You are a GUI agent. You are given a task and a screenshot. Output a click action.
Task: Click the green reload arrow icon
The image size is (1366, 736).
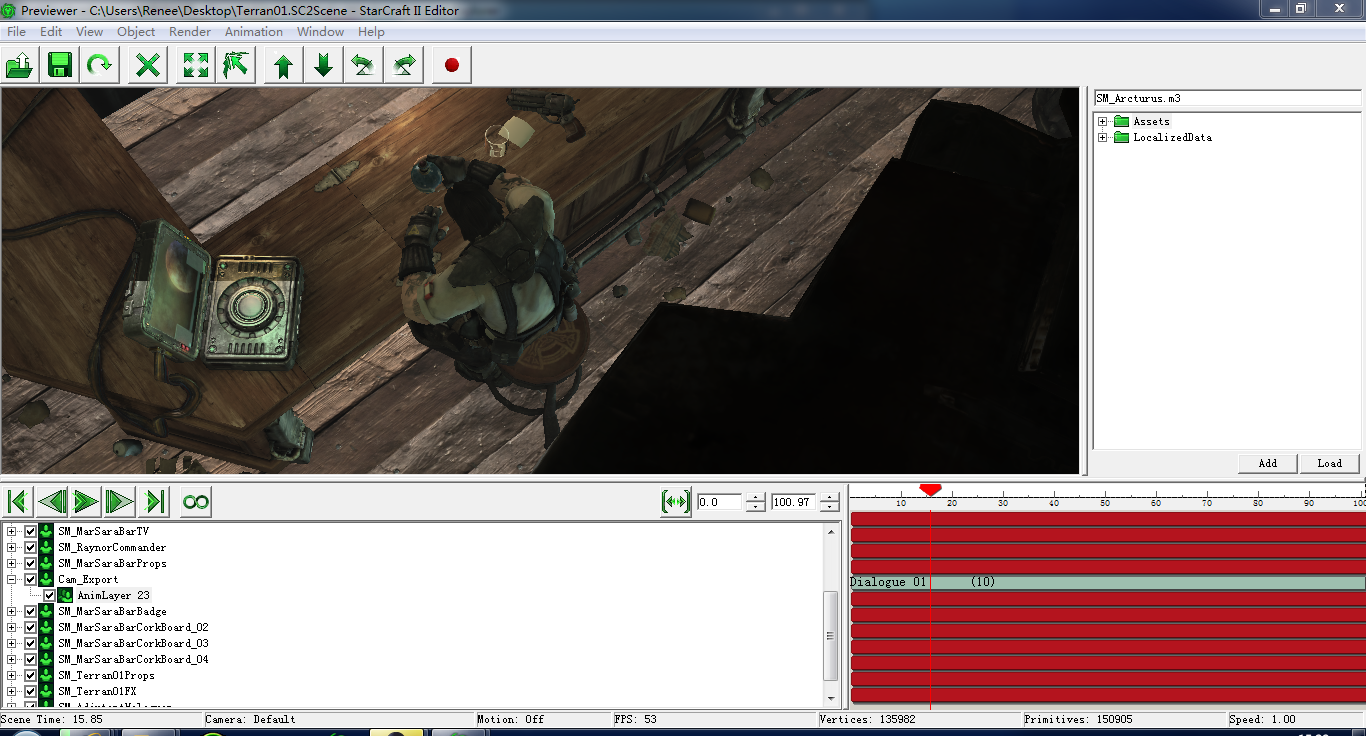click(x=100, y=66)
